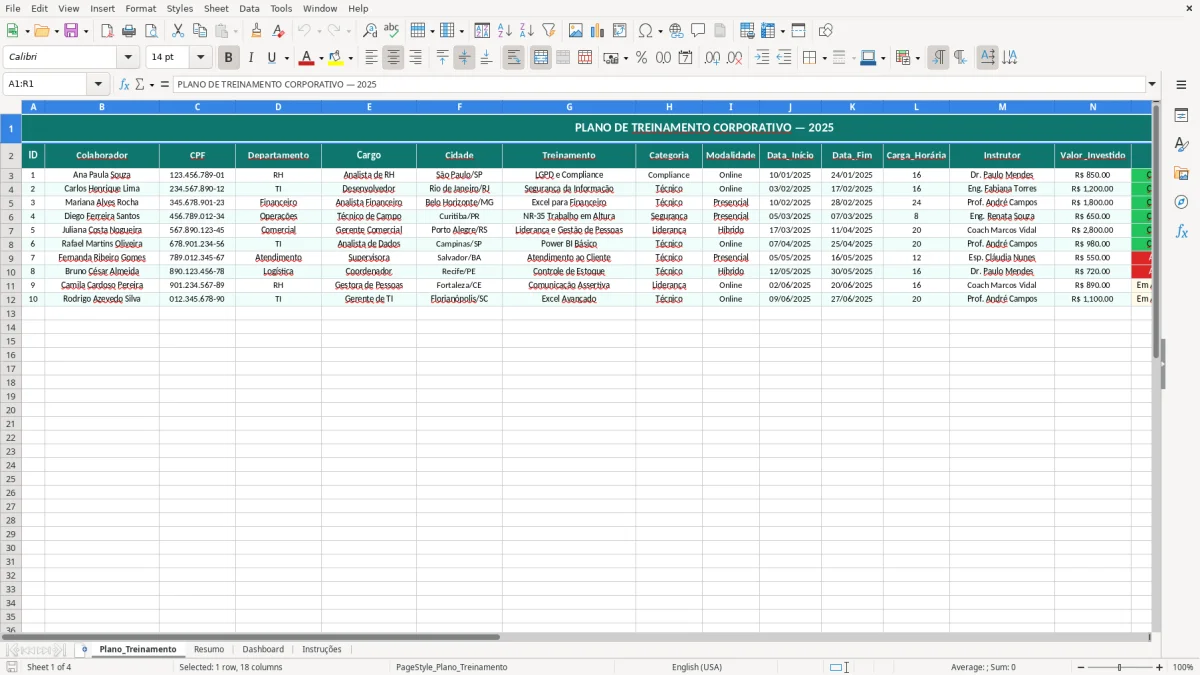Open the Styles menu

point(180,8)
